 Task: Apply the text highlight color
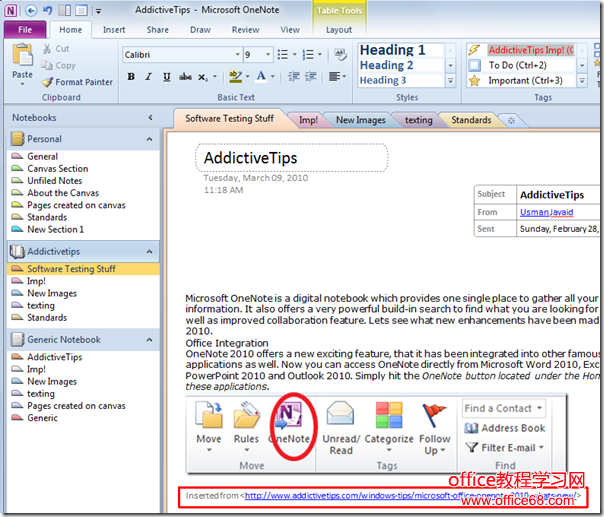tap(235, 77)
